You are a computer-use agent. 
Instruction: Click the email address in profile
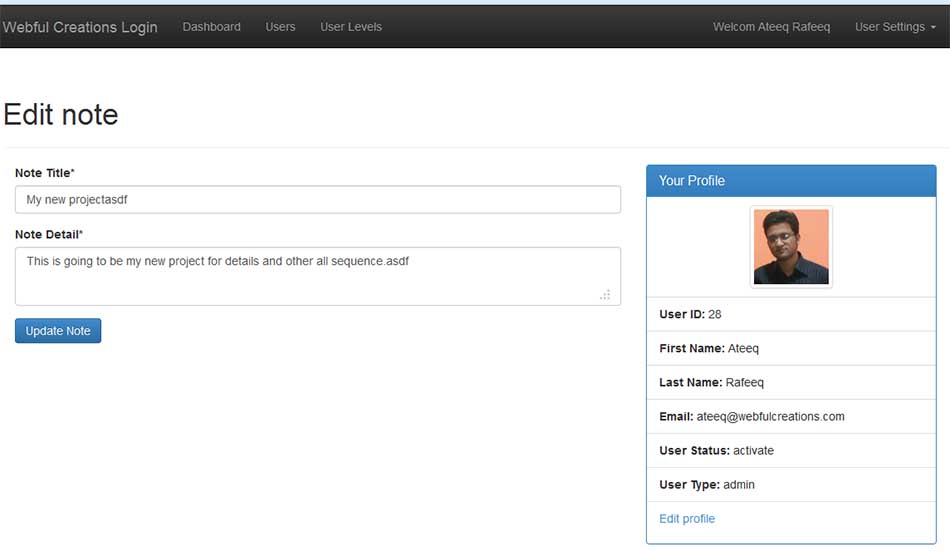[x=770, y=416]
